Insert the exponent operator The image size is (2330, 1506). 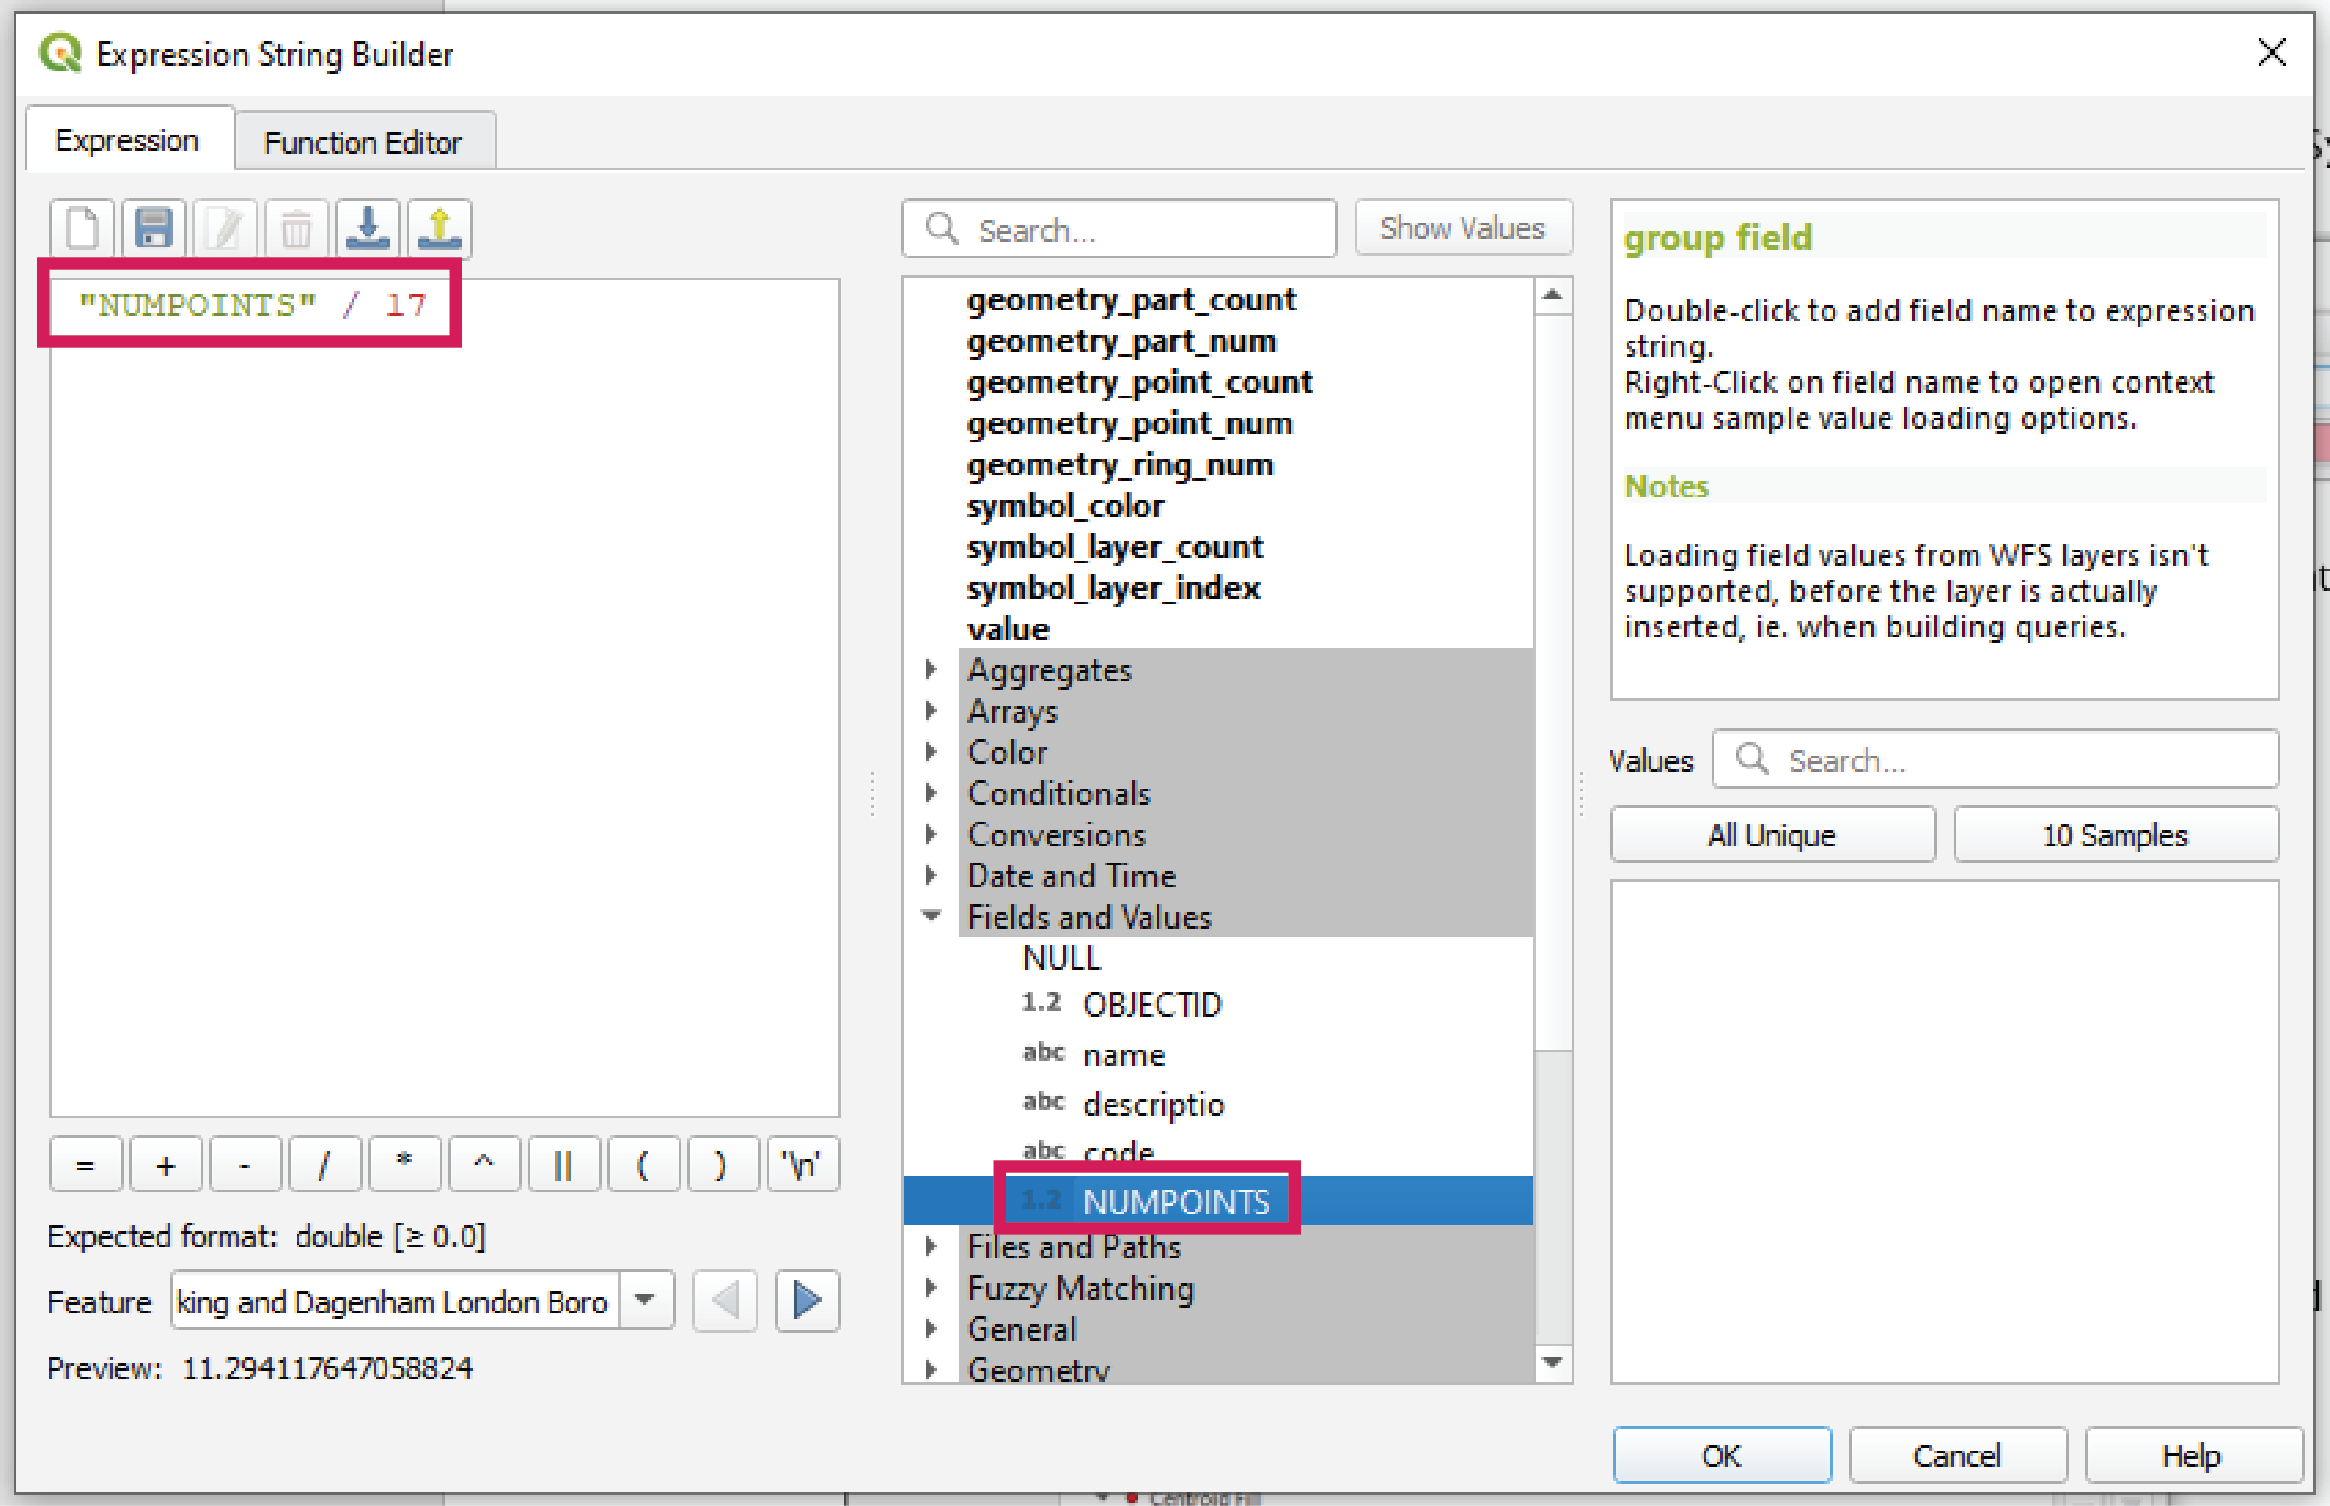484,1163
